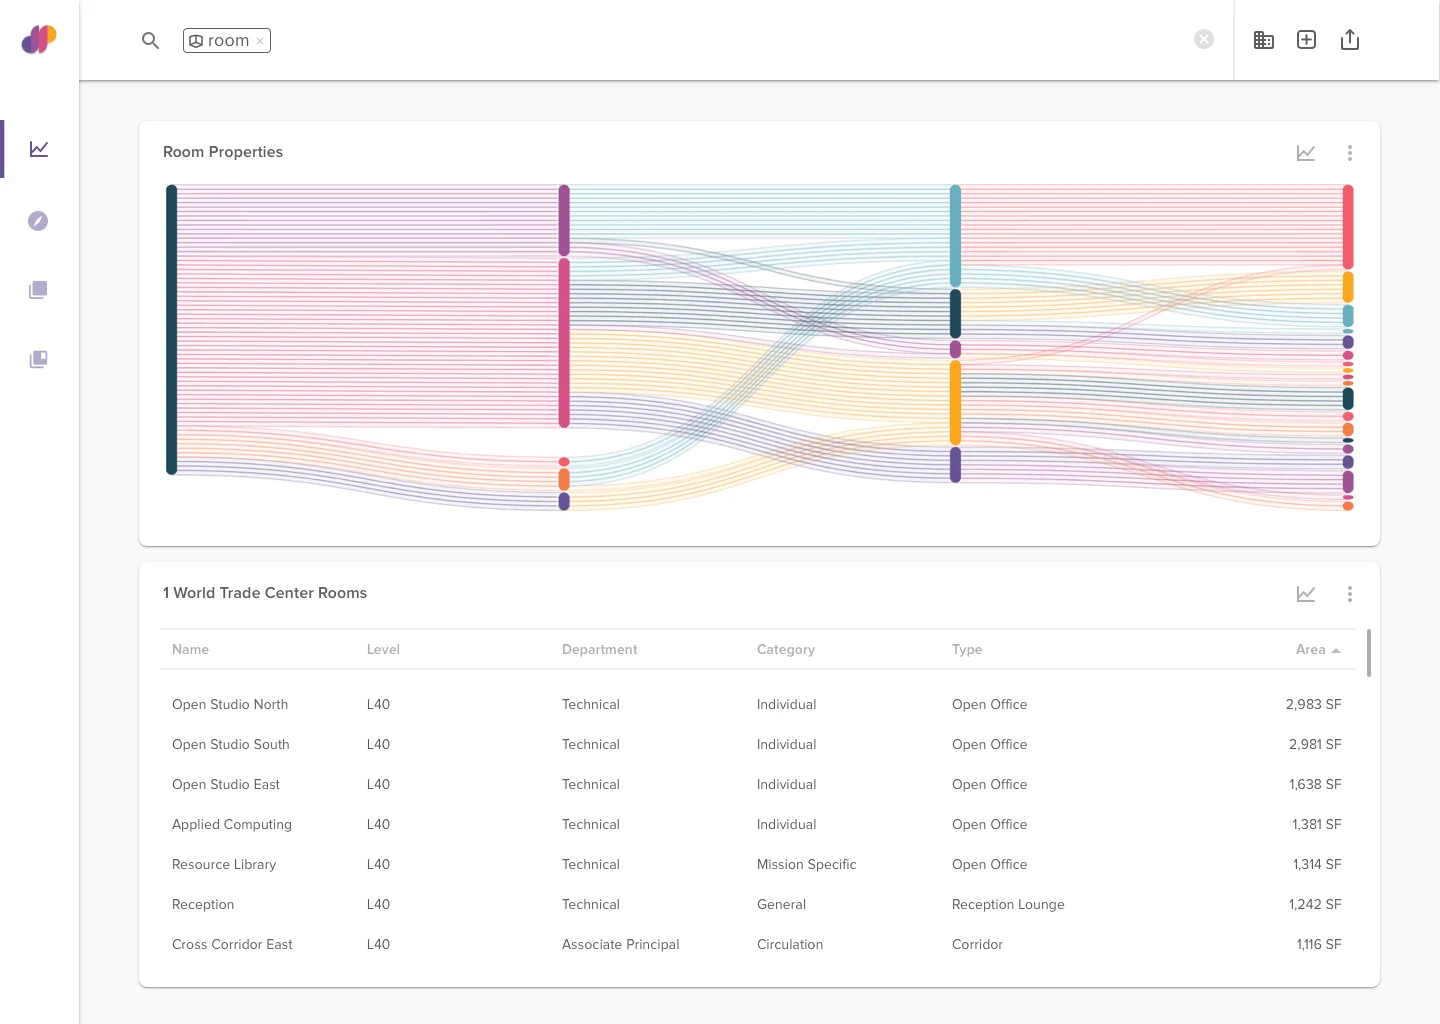
Task: Click the table's vertical scrollbar
Action: (1368, 653)
